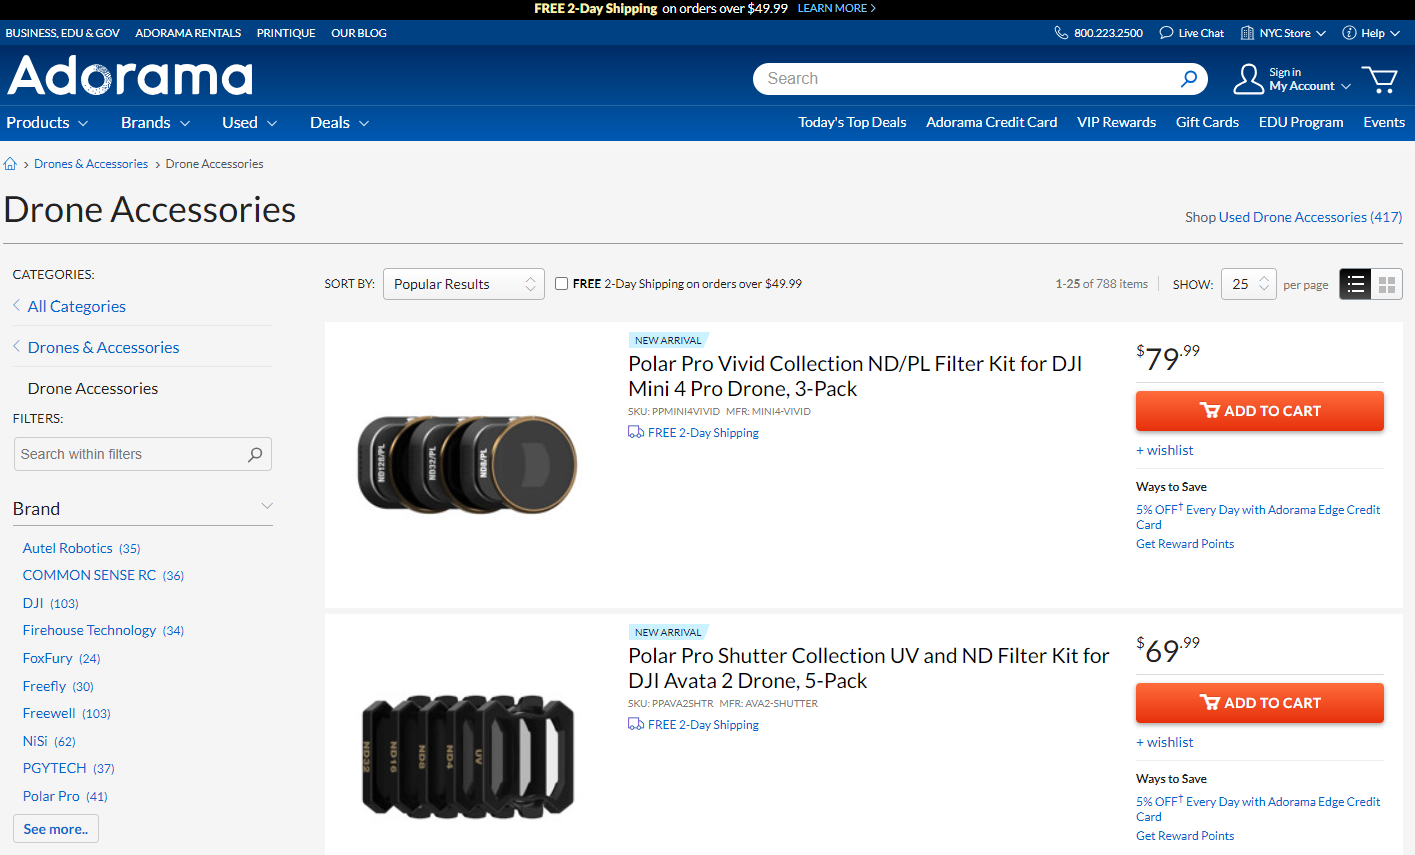The width and height of the screenshot is (1415, 855).
Task: Go to home via breadcrumb house icon
Action: click(x=10, y=164)
